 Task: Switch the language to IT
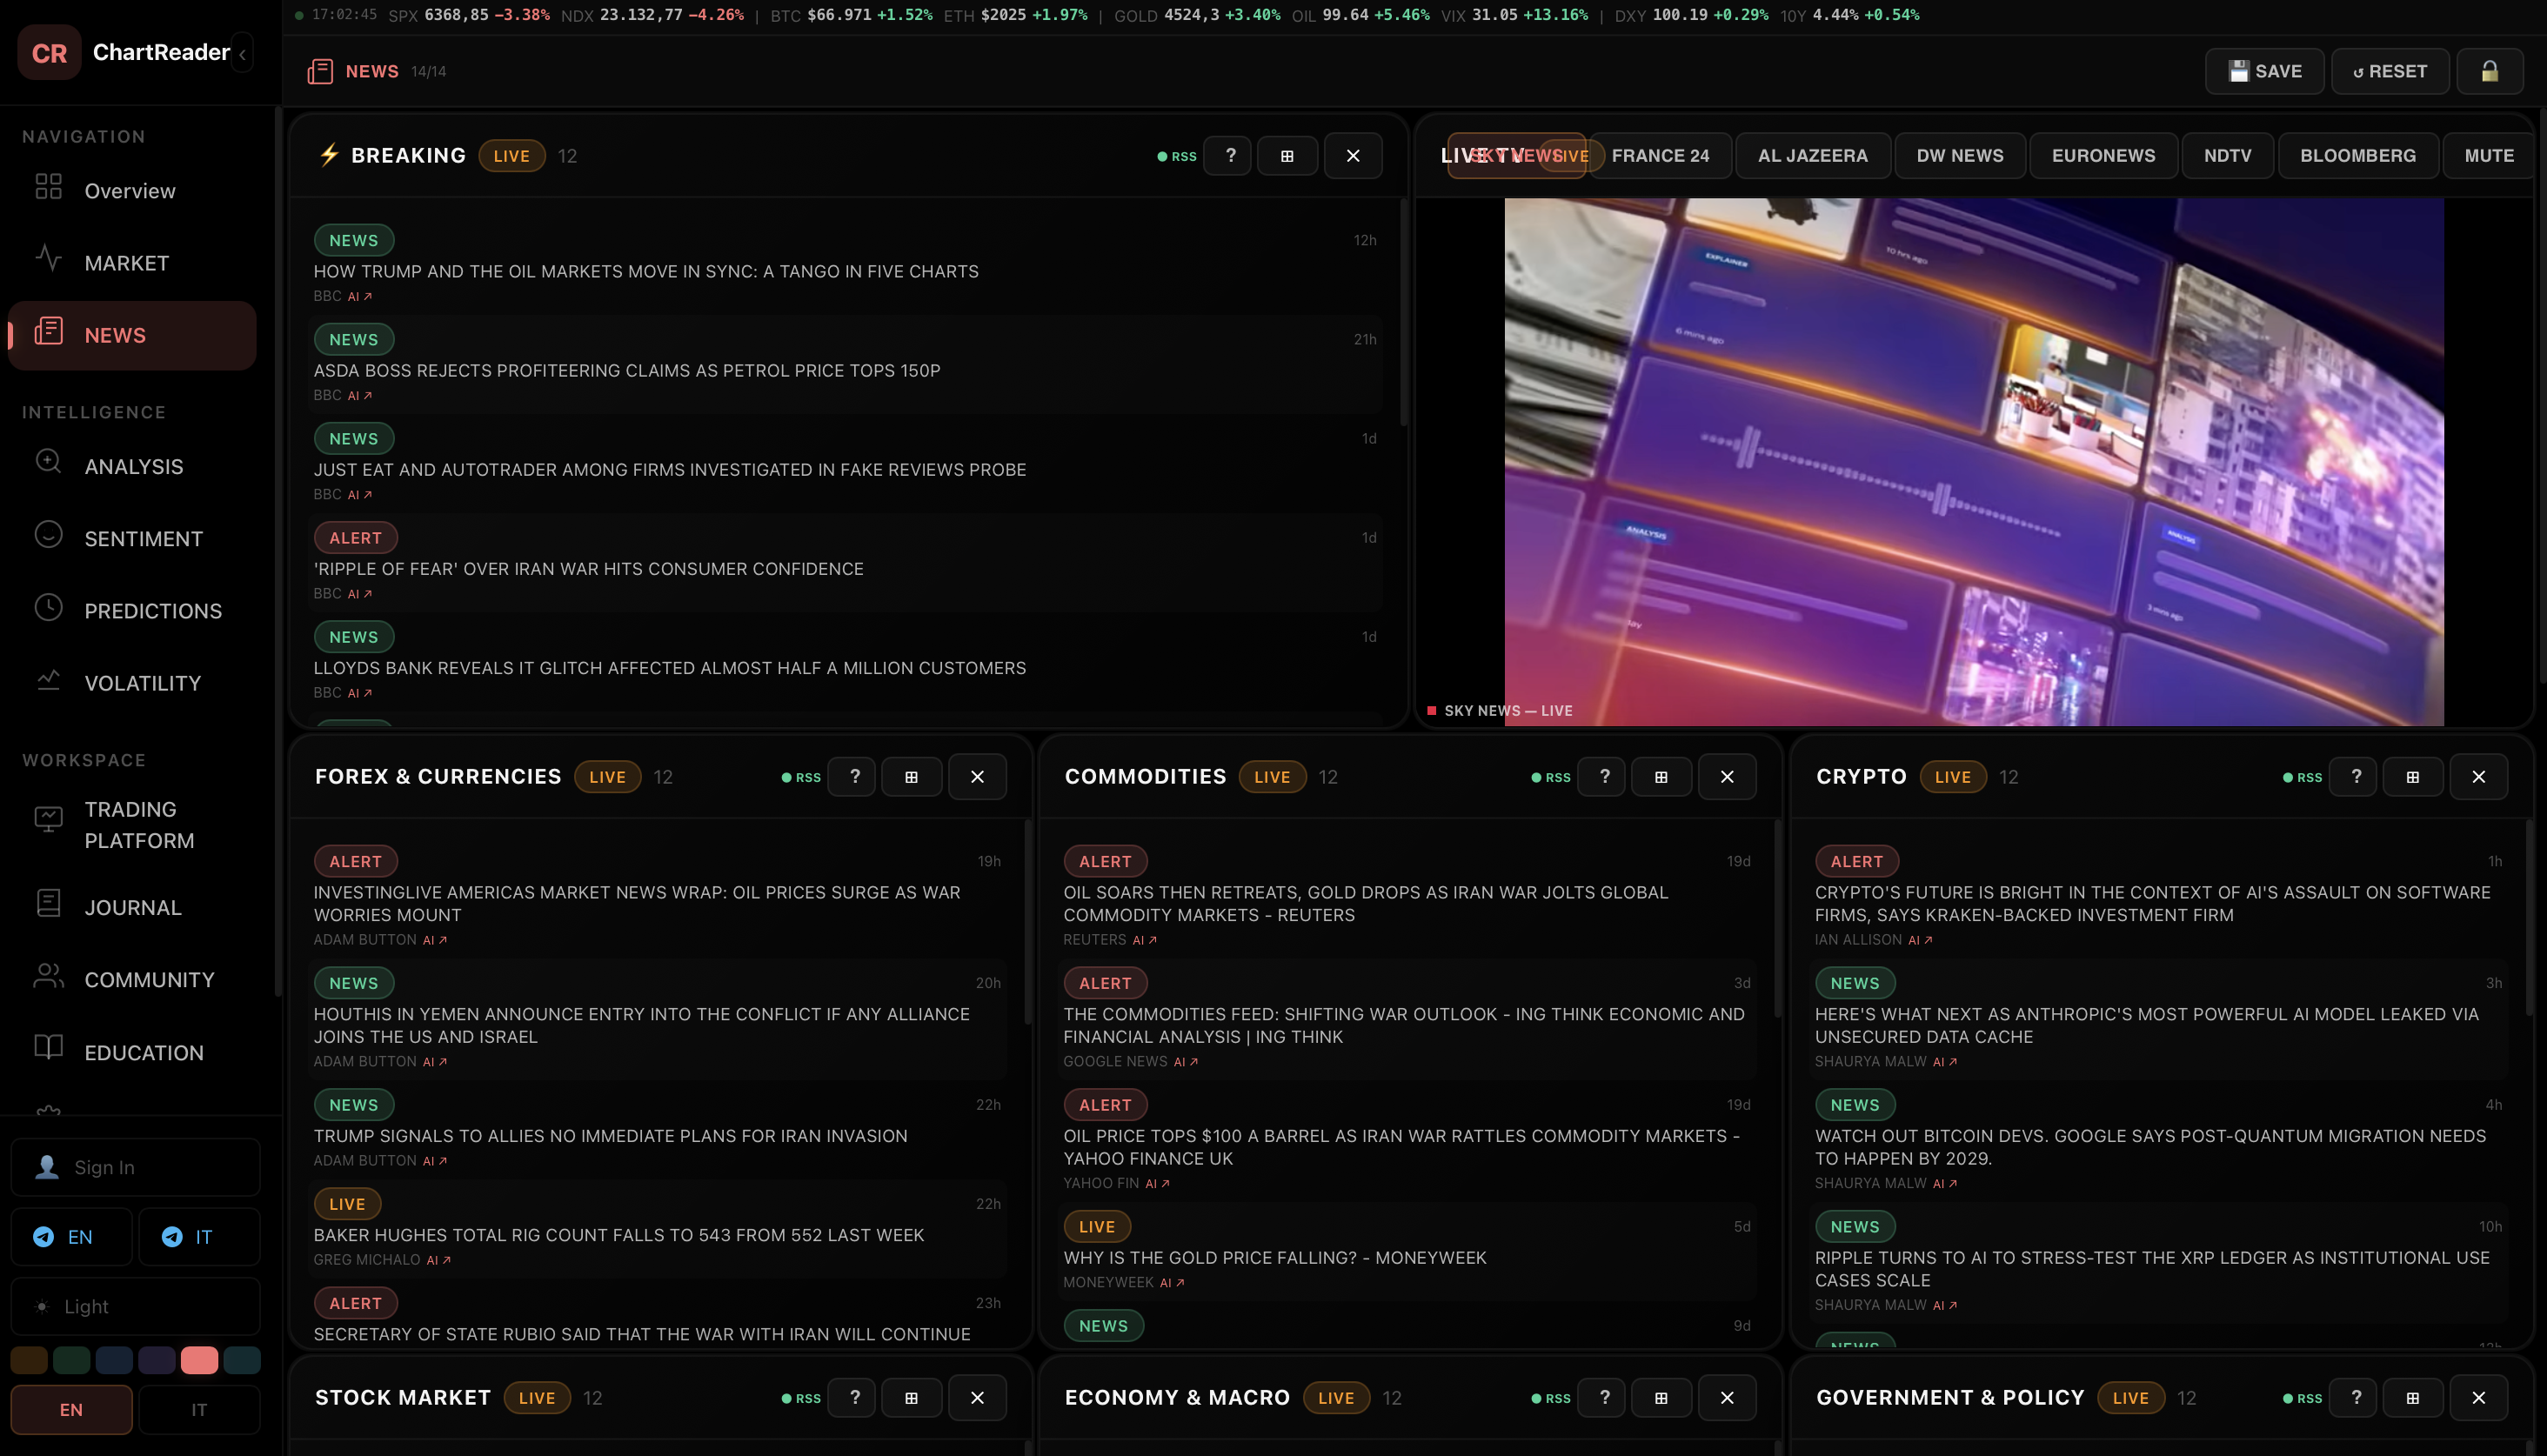point(199,1410)
